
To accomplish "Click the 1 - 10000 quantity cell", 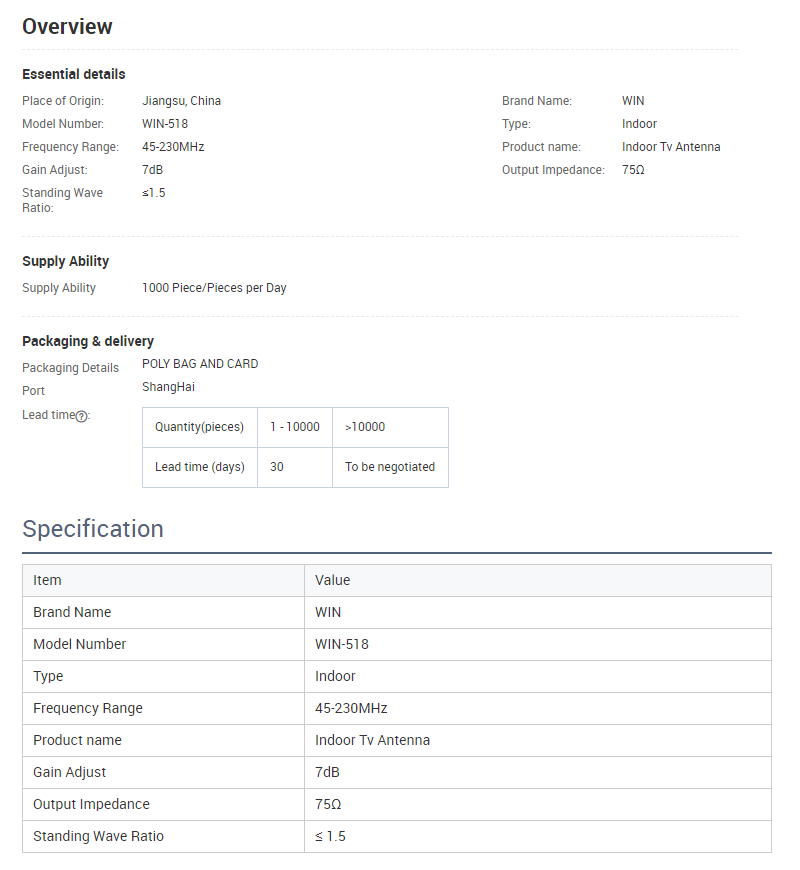I will coord(295,427).
